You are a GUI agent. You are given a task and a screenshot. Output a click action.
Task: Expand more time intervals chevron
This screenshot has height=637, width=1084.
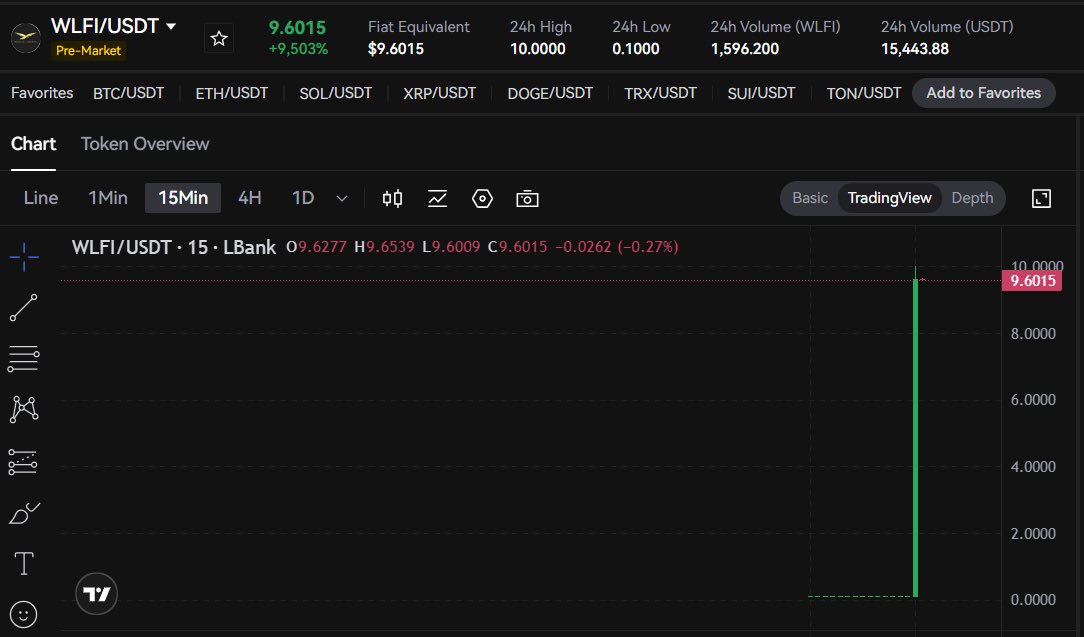(342, 199)
